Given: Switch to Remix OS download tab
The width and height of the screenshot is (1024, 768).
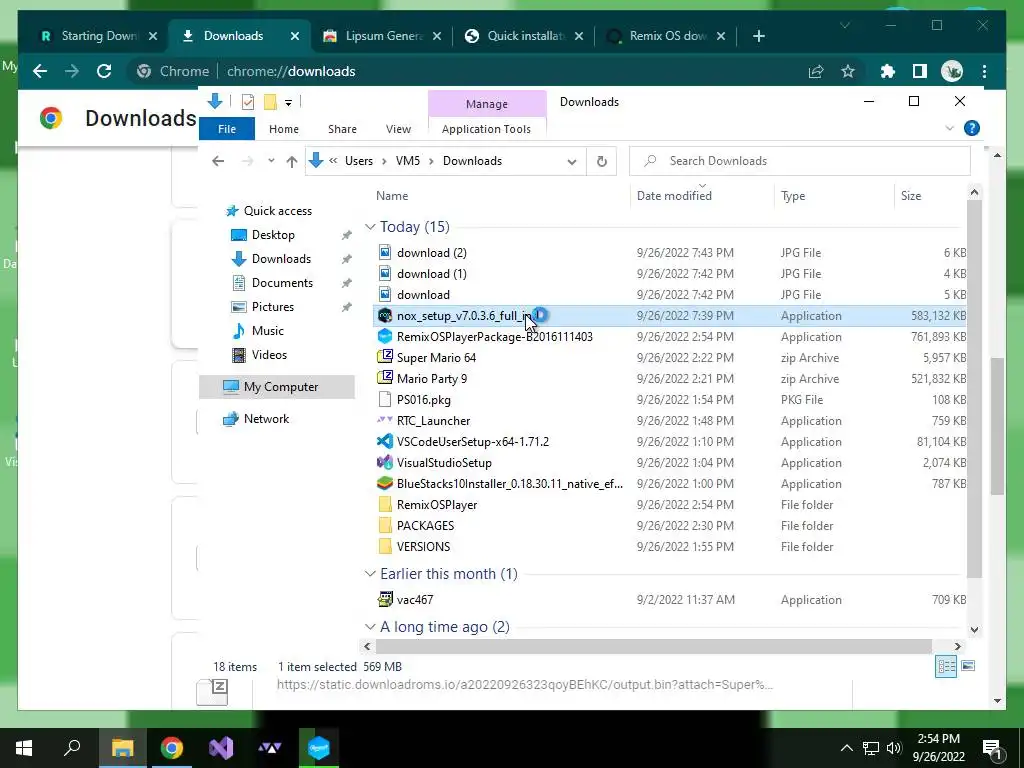Looking at the screenshot, I should pos(666,36).
